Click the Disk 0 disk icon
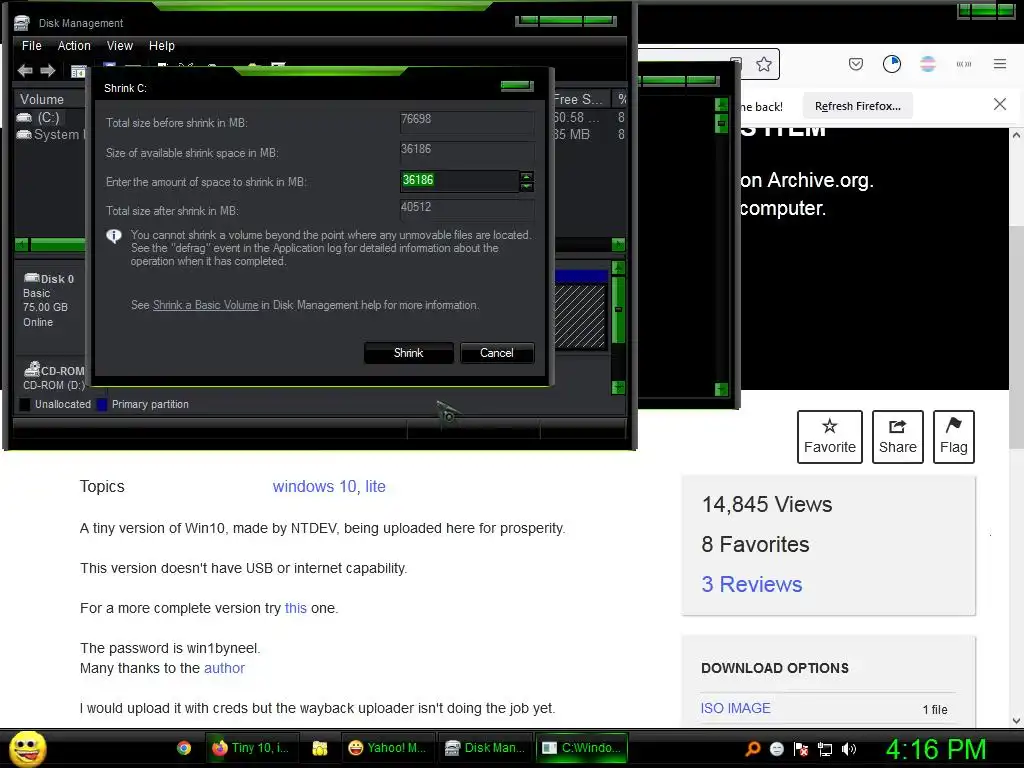 pyautogui.click(x=31, y=278)
